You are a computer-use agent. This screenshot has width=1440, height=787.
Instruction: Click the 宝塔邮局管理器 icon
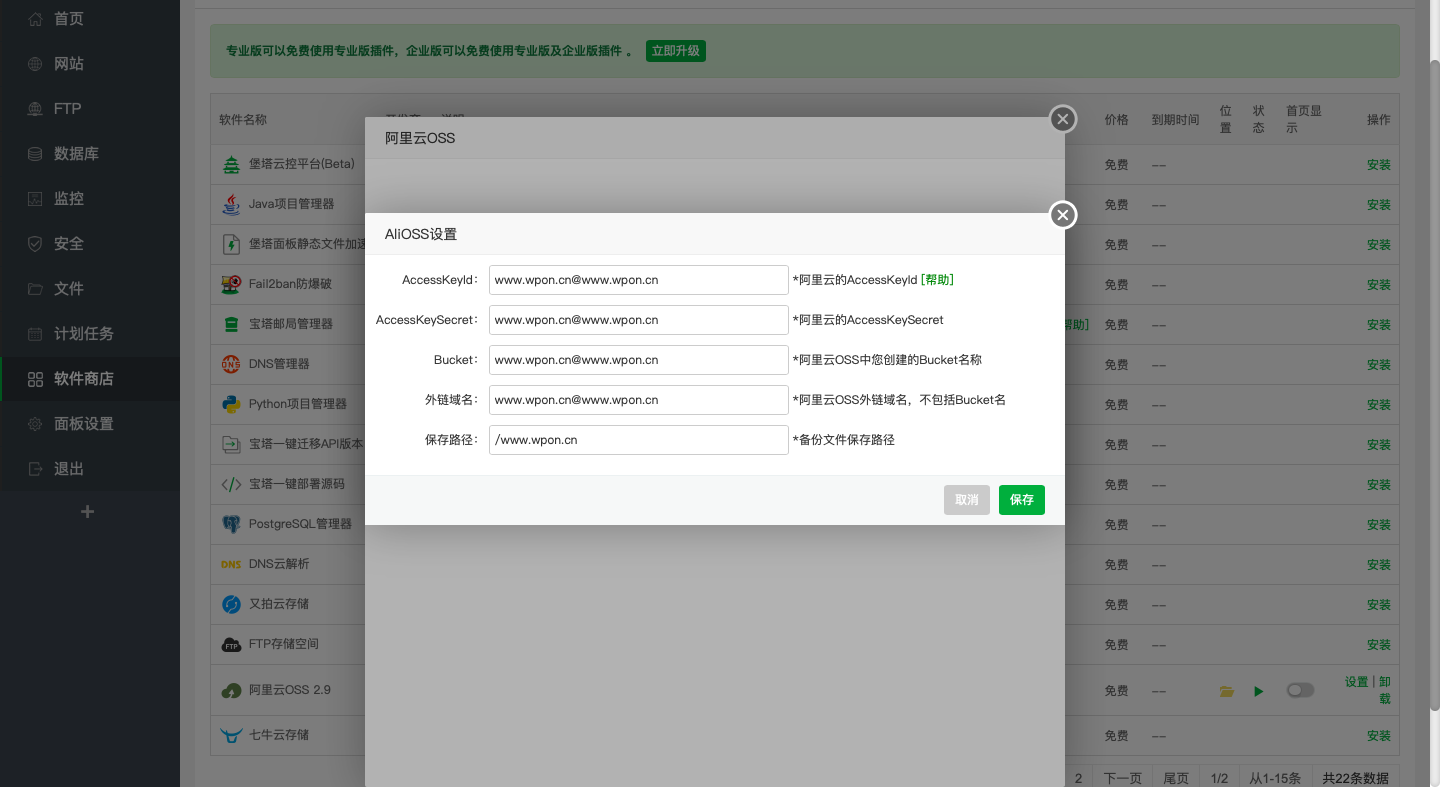231,324
